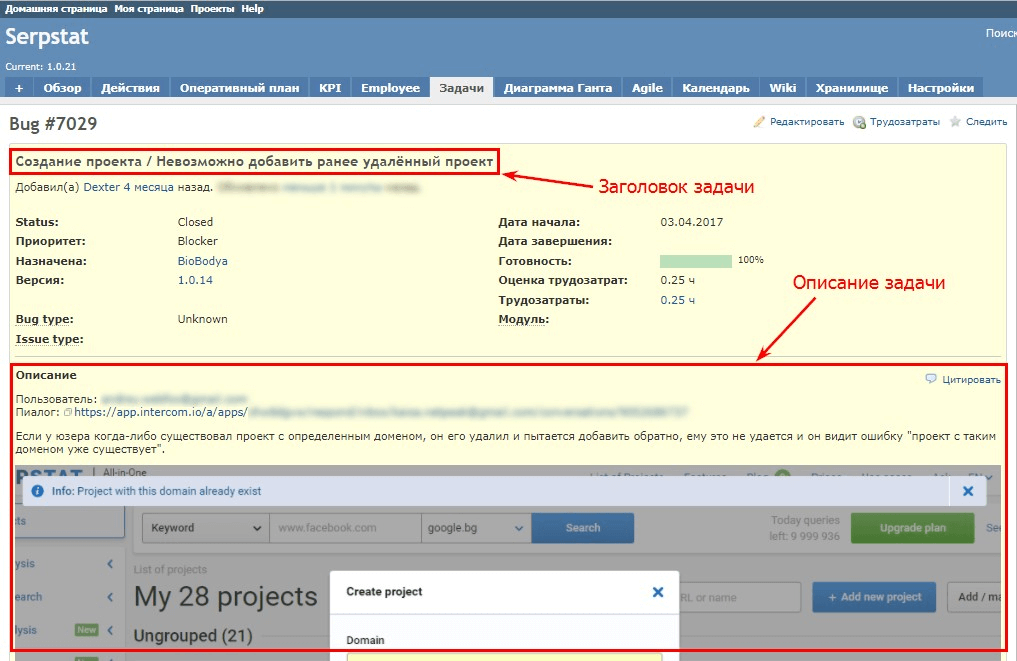Image resolution: width=1017 pixels, height=661 pixels.
Task: Switch to the Обзор tab
Action: pyautogui.click(x=62, y=88)
